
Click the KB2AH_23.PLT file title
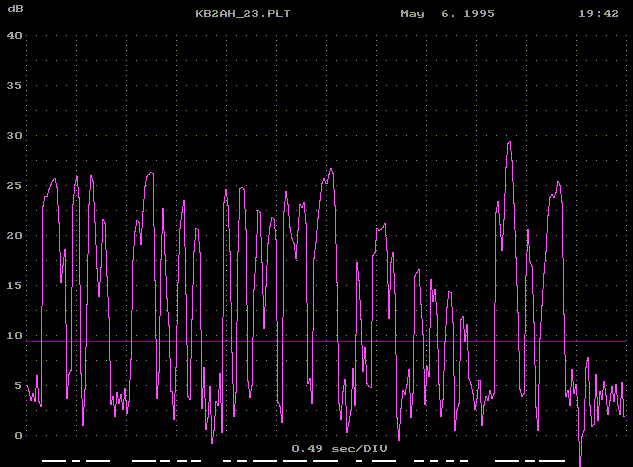coord(243,14)
